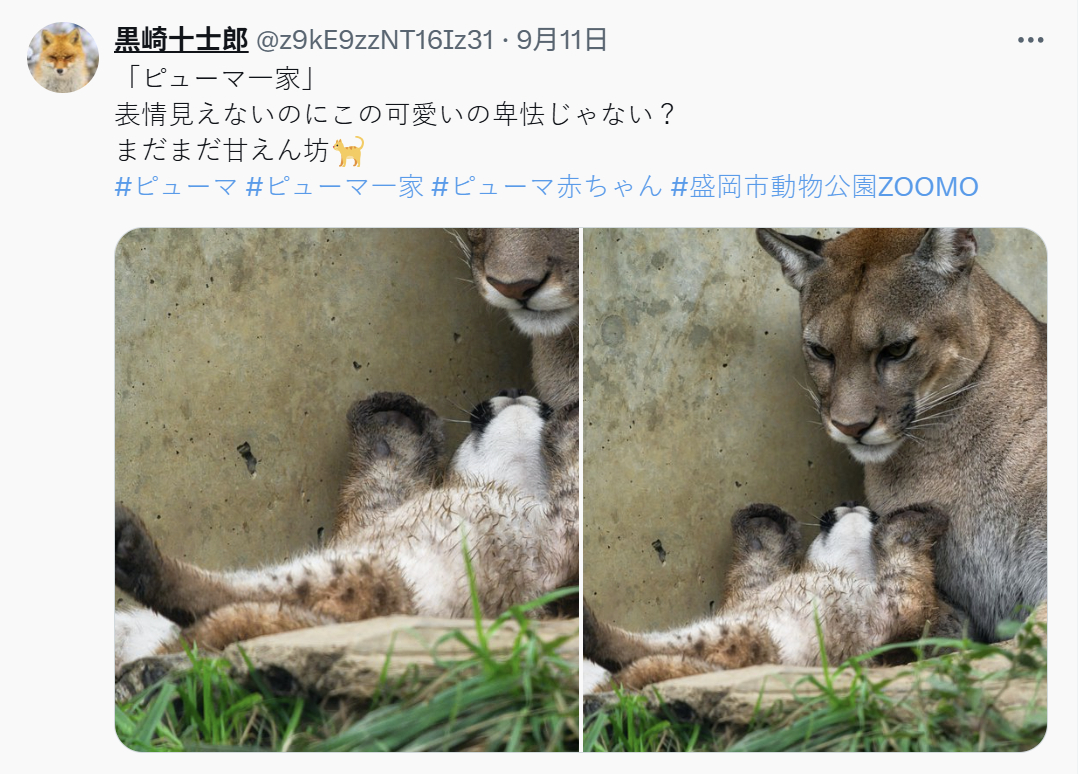Screen dimensions: 1084x774
Task: Click the cat emoji after まだまだ甘えん坊
Action: tap(348, 151)
